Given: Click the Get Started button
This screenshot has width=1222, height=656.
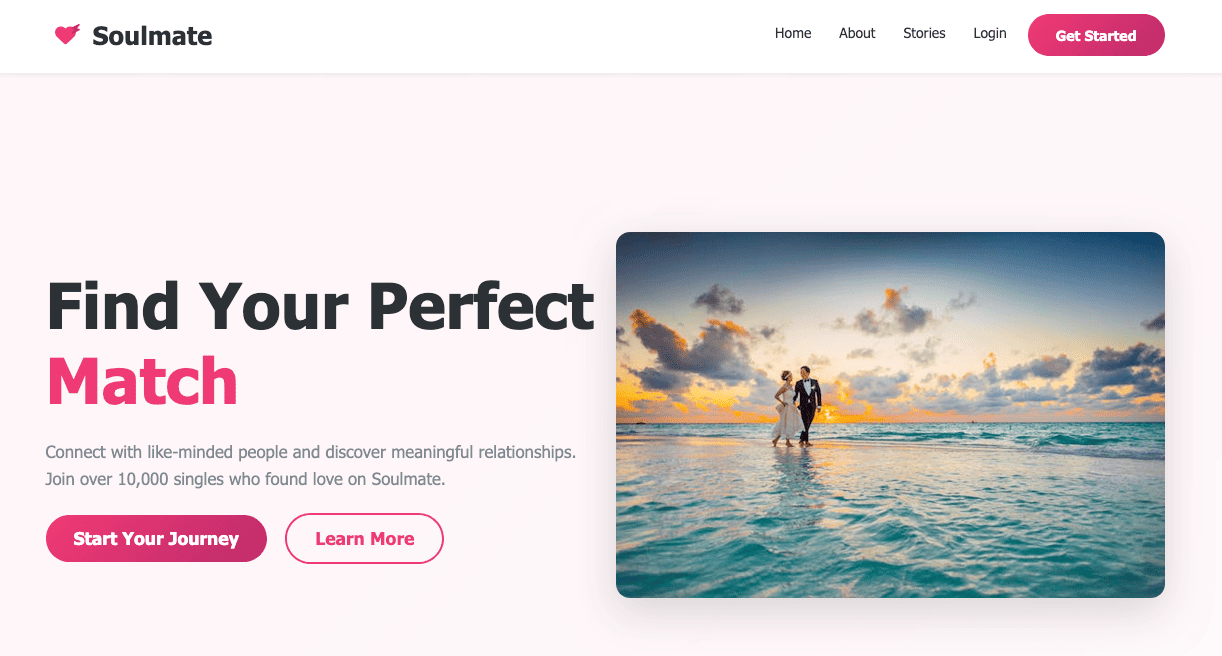Looking at the screenshot, I should tap(1096, 35).
